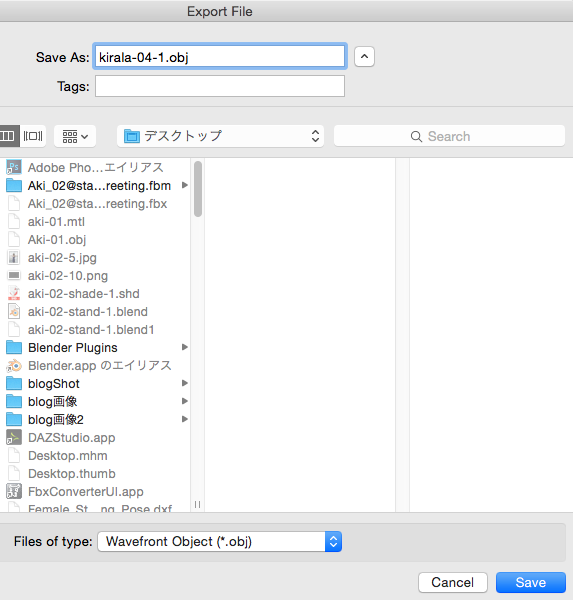Open the Files of type dropdown
This screenshot has width=573, height=600.
[x=220, y=541]
